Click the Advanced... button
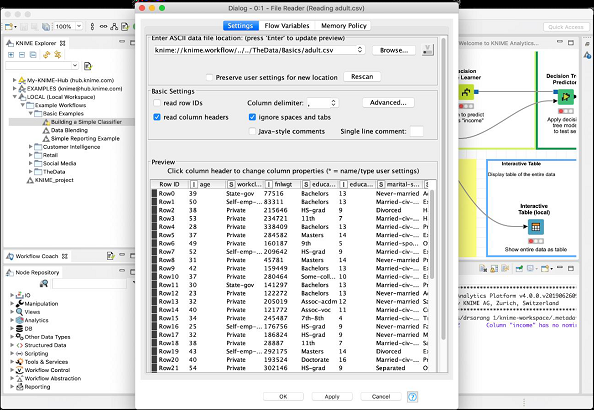The width and height of the screenshot is (594, 410). click(x=388, y=102)
